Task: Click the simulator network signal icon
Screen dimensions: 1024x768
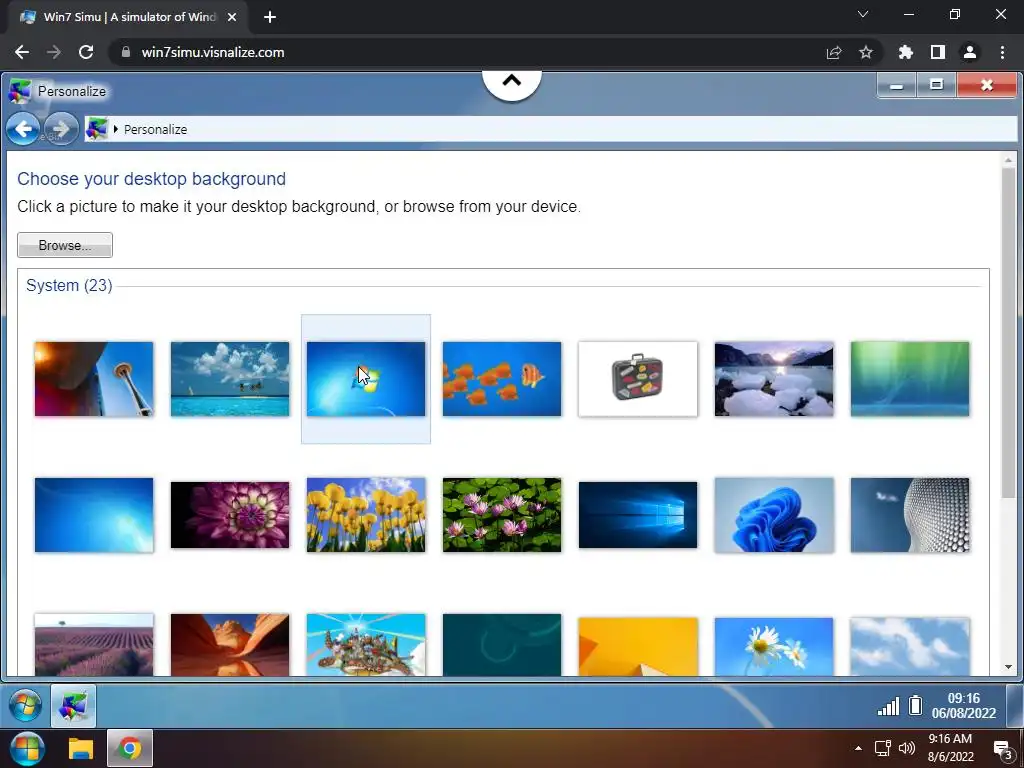Action: 888,706
